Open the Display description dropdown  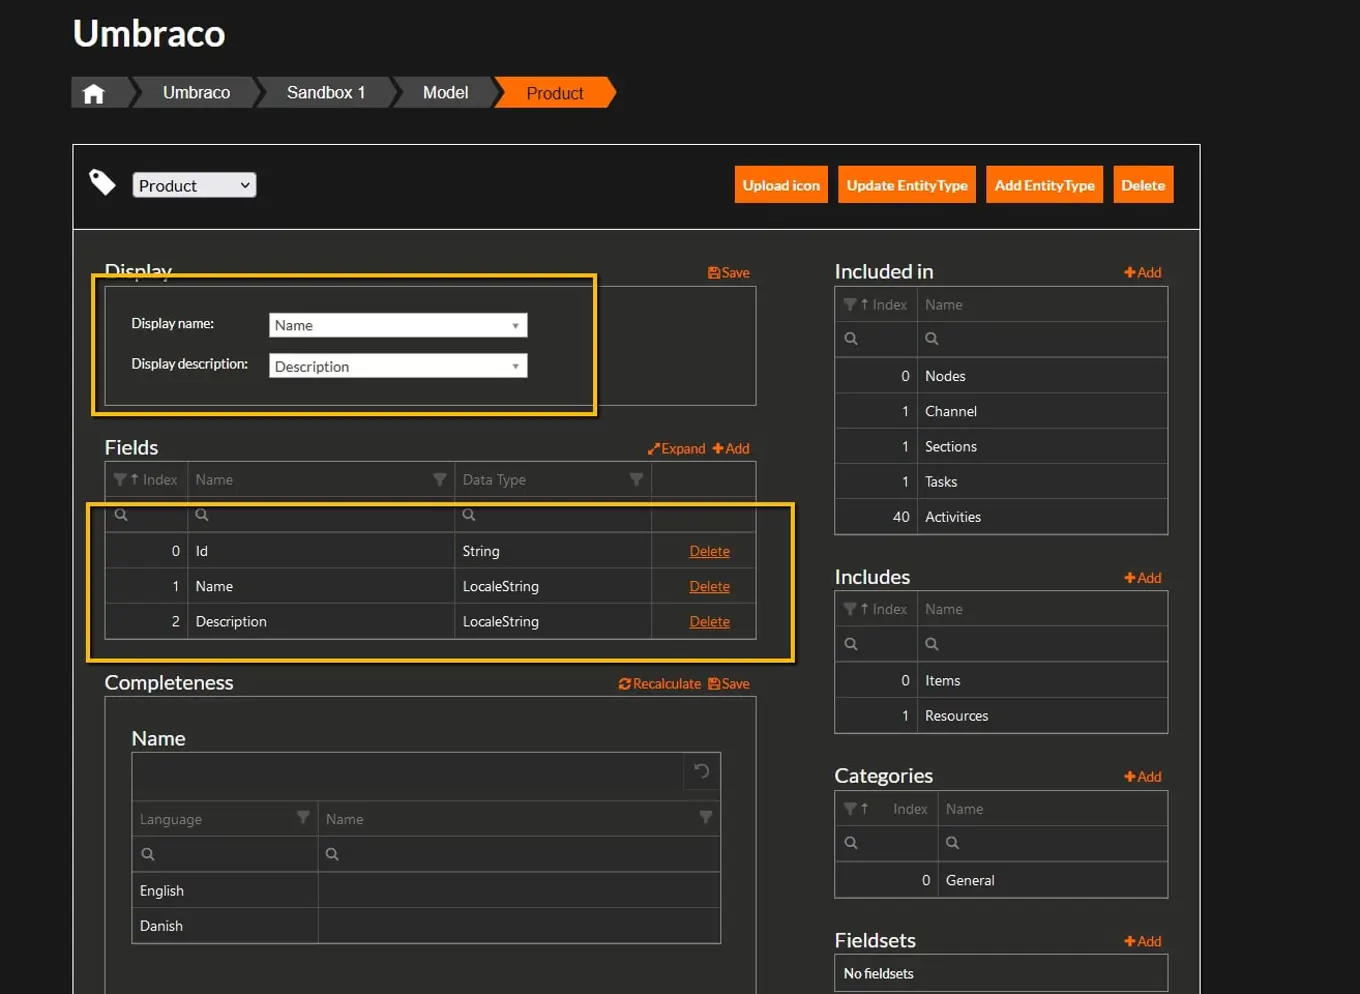[398, 366]
